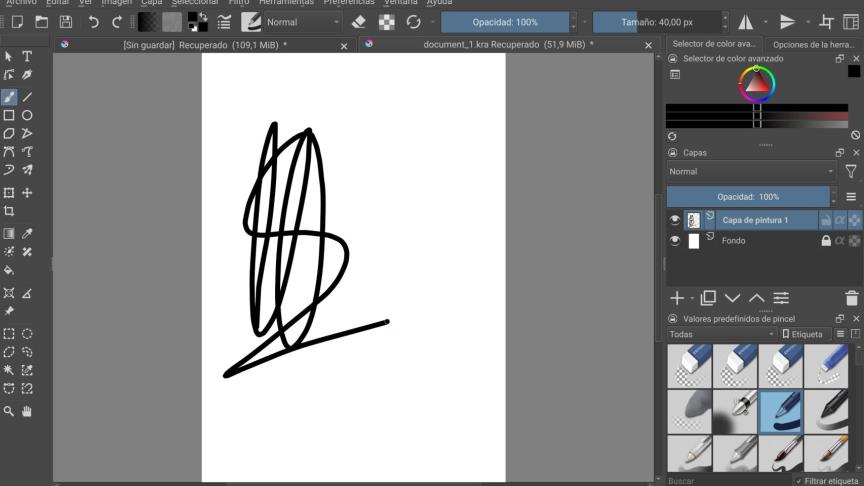Open the brush editor settings button
The width and height of the screenshot is (864, 486).
tap(224, 22)
